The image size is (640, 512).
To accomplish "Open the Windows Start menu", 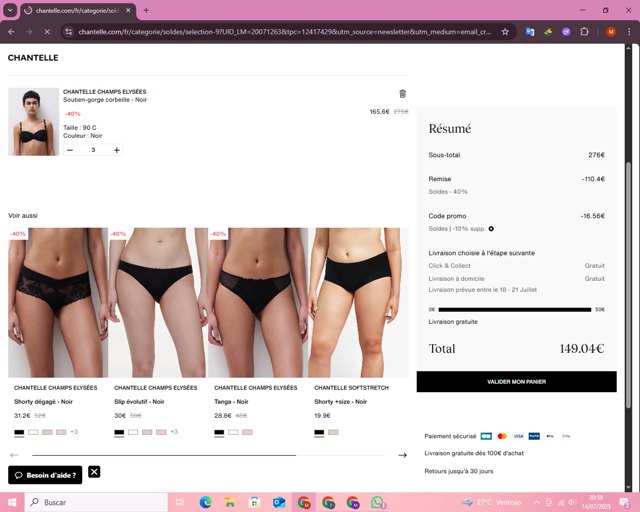I will (x=12, y=502).
